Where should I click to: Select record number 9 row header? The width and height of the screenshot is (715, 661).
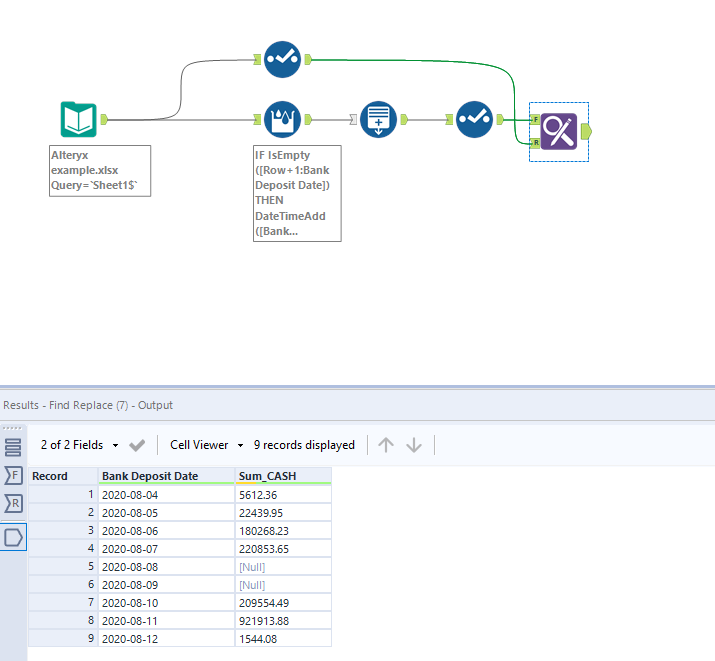(x=63, y=639)
